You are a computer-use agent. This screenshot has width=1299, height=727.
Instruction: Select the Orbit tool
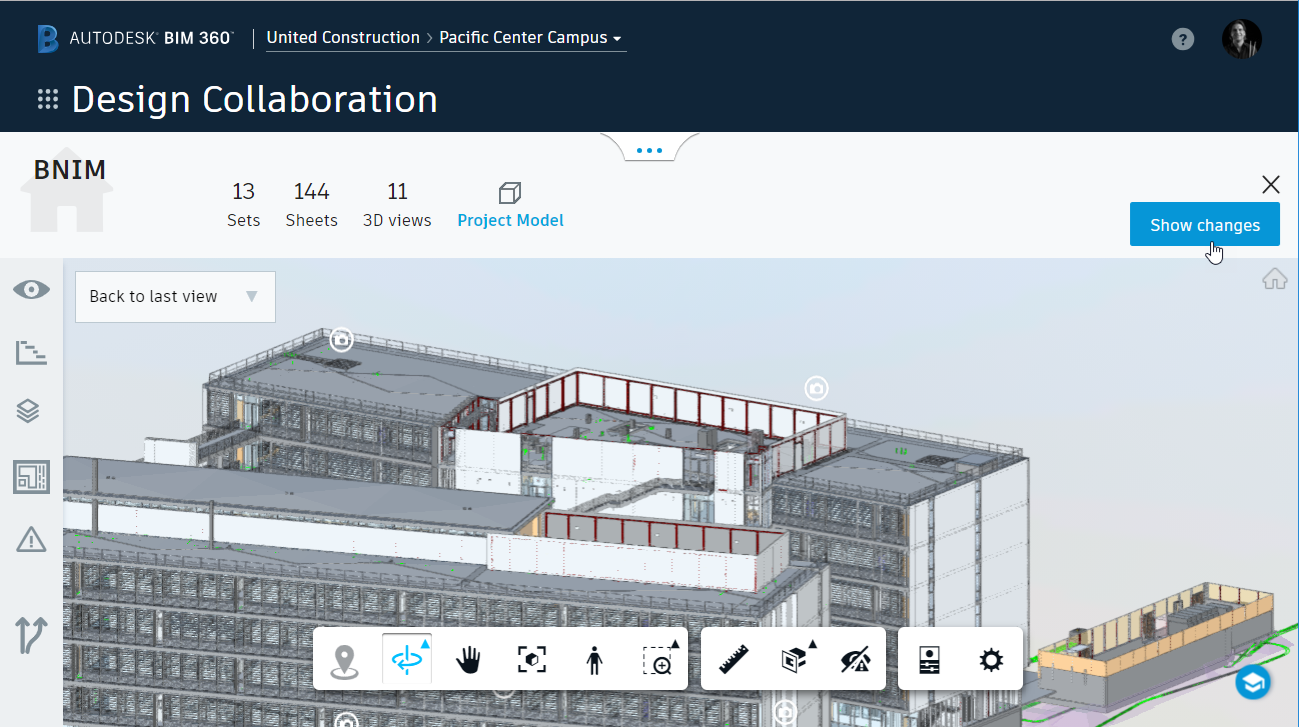(405, 659)
